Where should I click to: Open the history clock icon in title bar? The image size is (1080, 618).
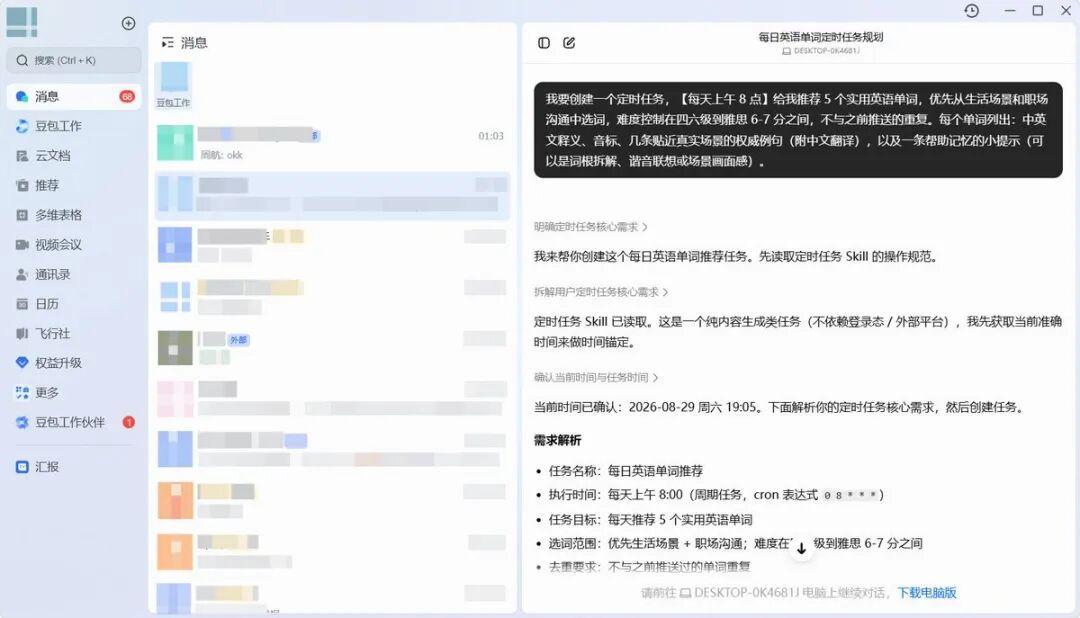pos(972,10)
